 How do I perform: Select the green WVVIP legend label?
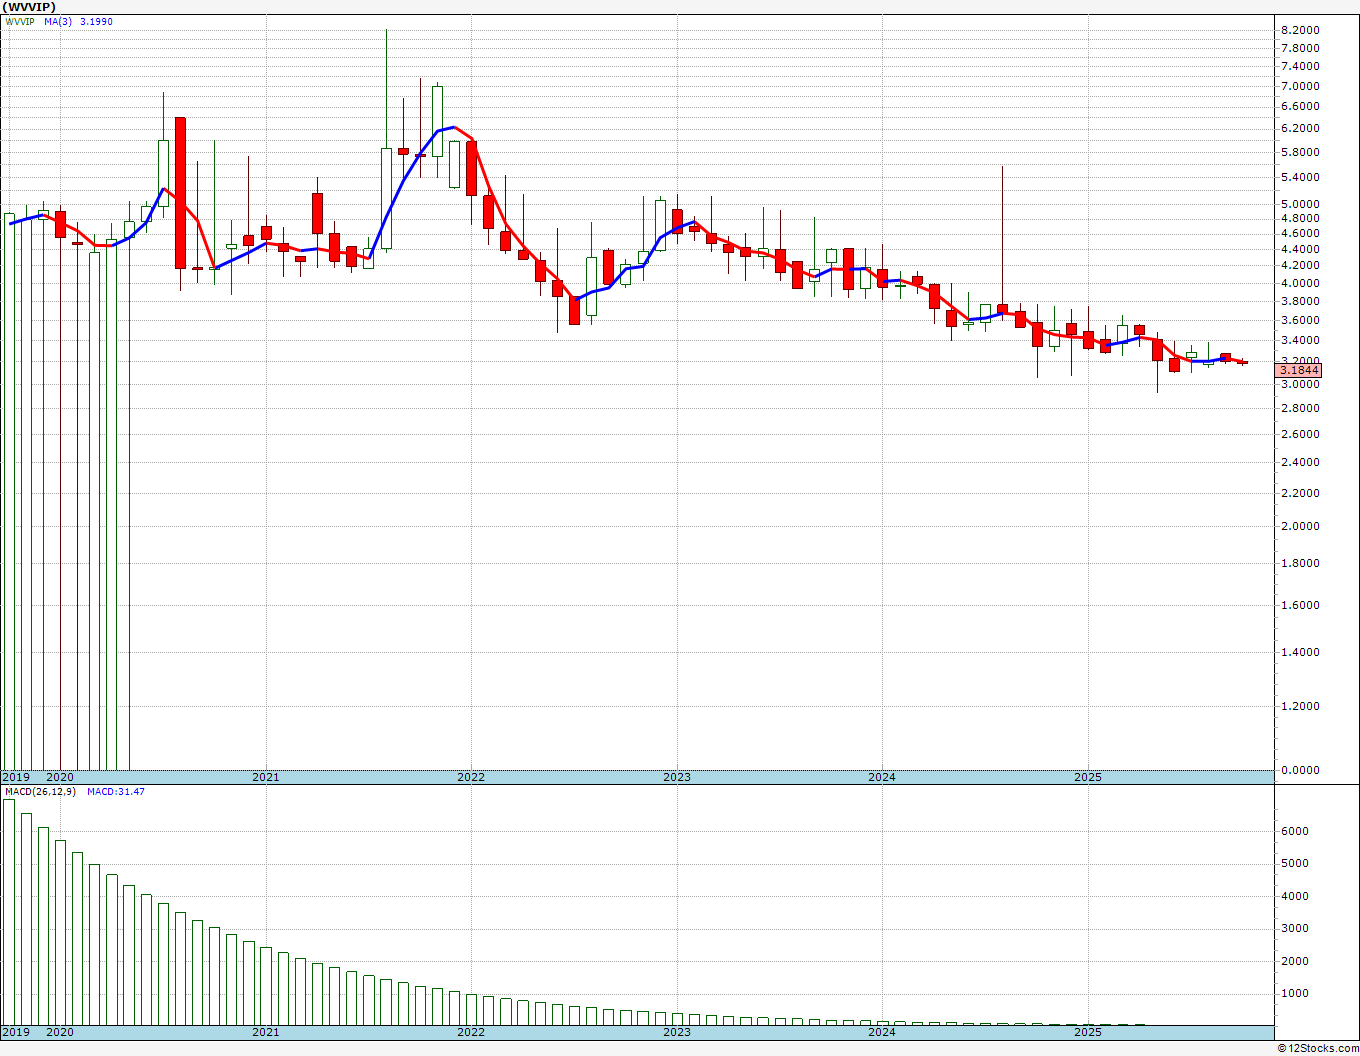(20, 22)
